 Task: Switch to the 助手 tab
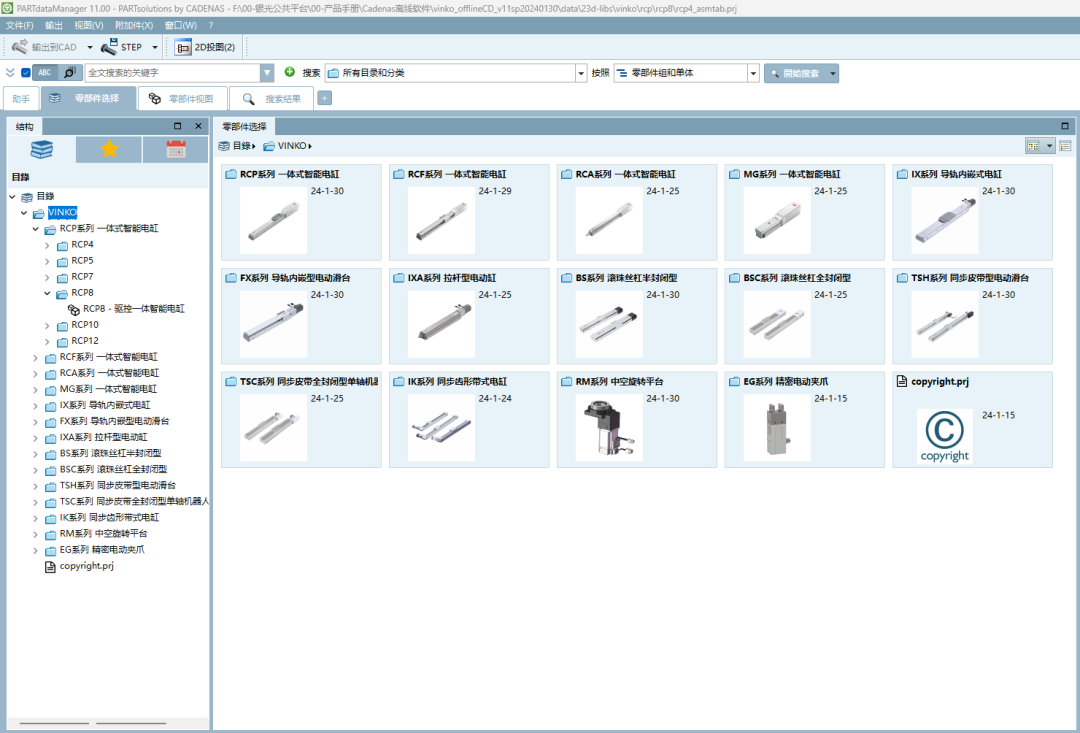click(21, 99)
